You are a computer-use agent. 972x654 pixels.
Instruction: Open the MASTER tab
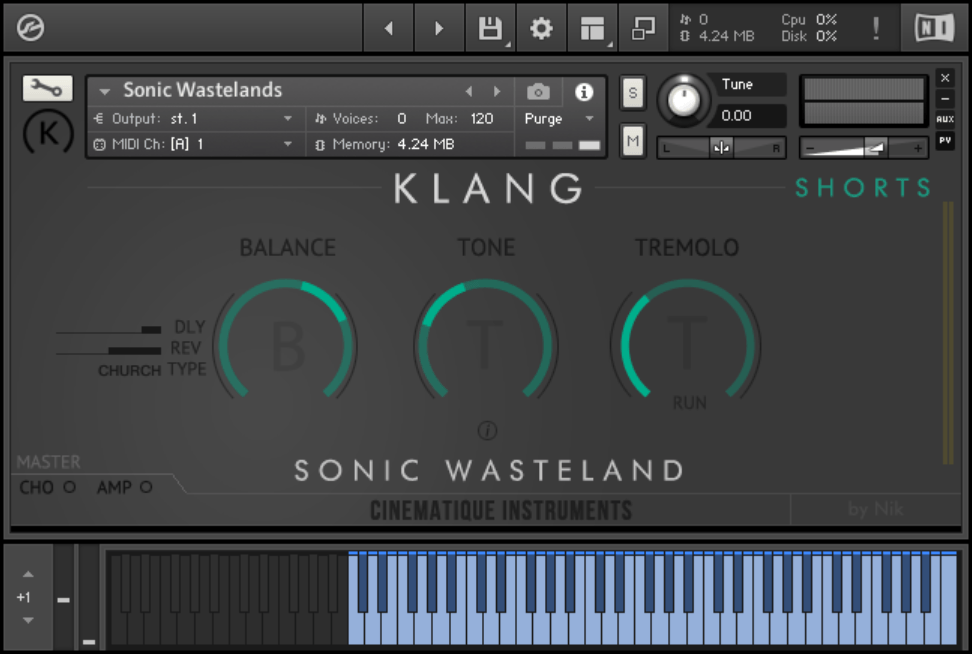(48, 462)
